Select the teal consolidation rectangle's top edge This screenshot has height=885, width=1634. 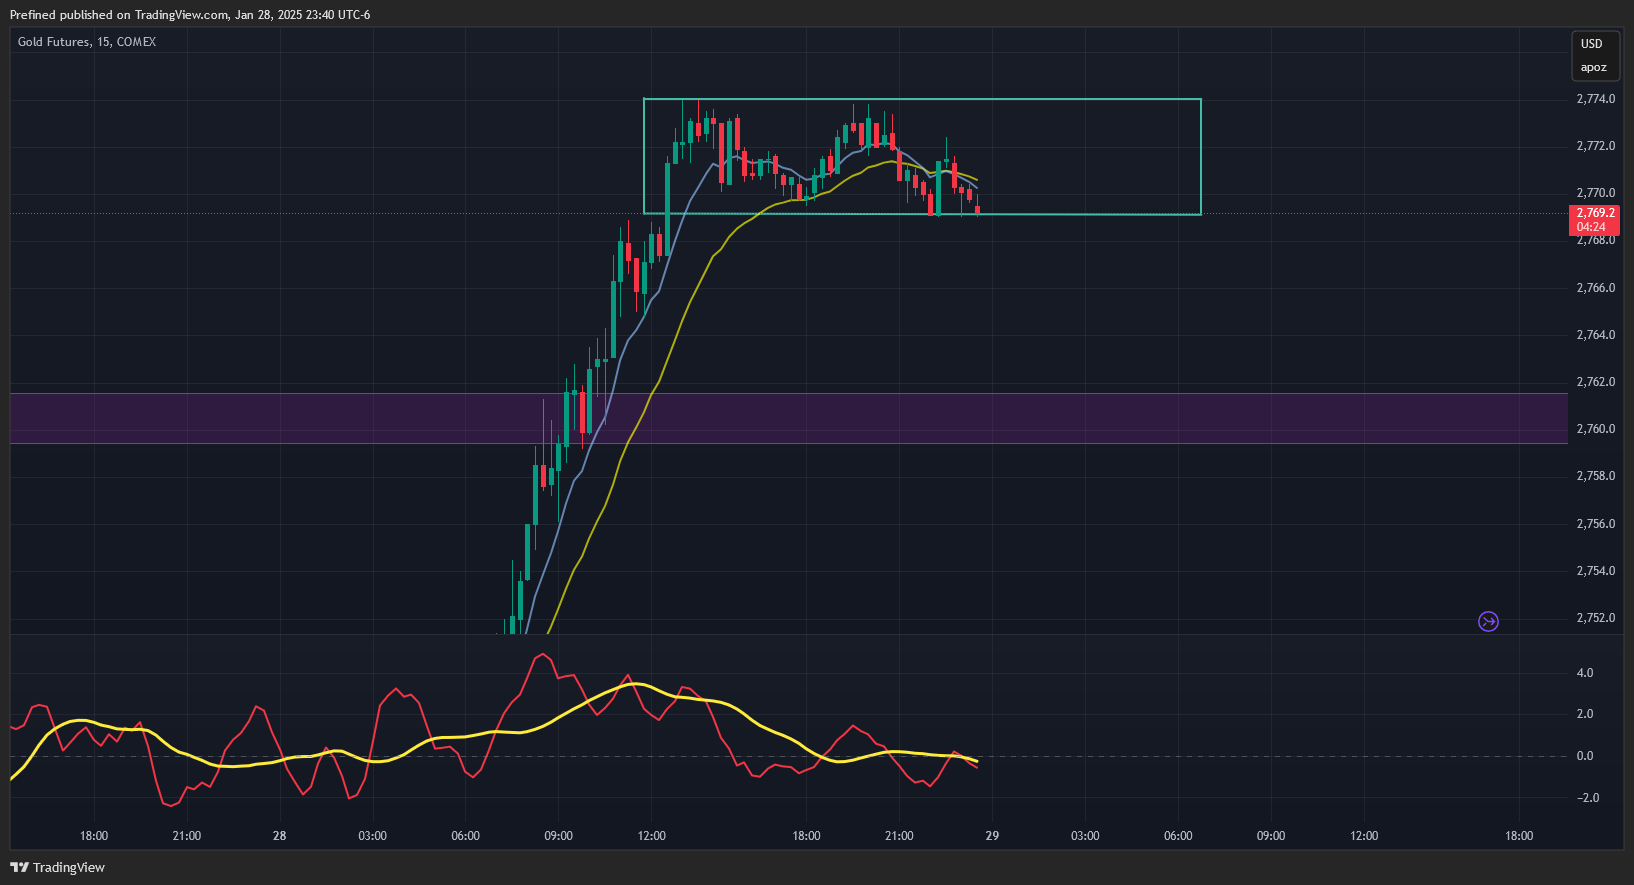922,99
